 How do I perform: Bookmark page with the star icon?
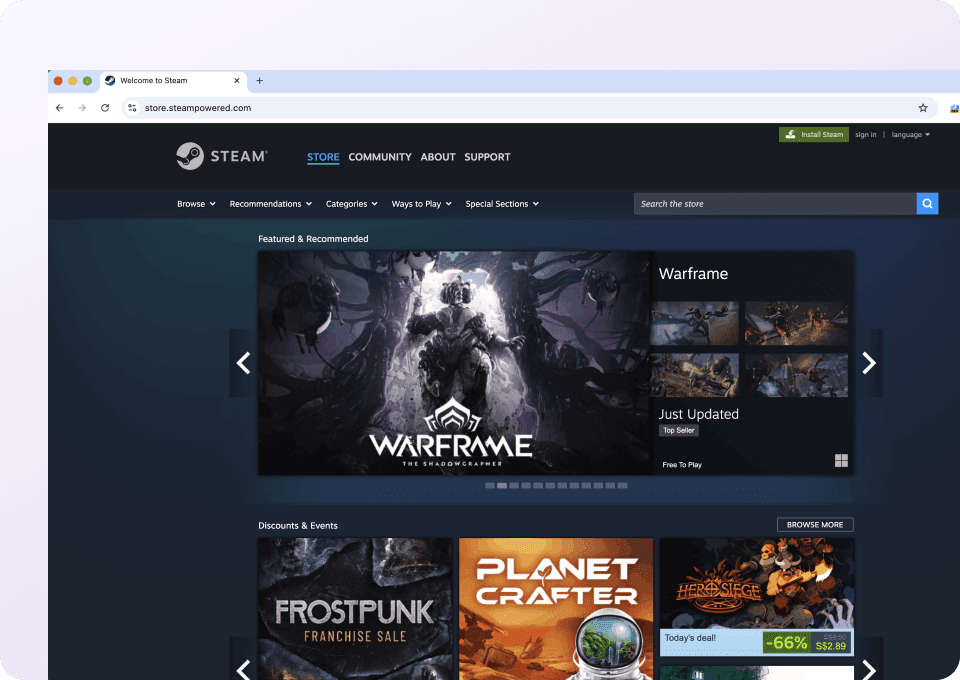[923, 108]
